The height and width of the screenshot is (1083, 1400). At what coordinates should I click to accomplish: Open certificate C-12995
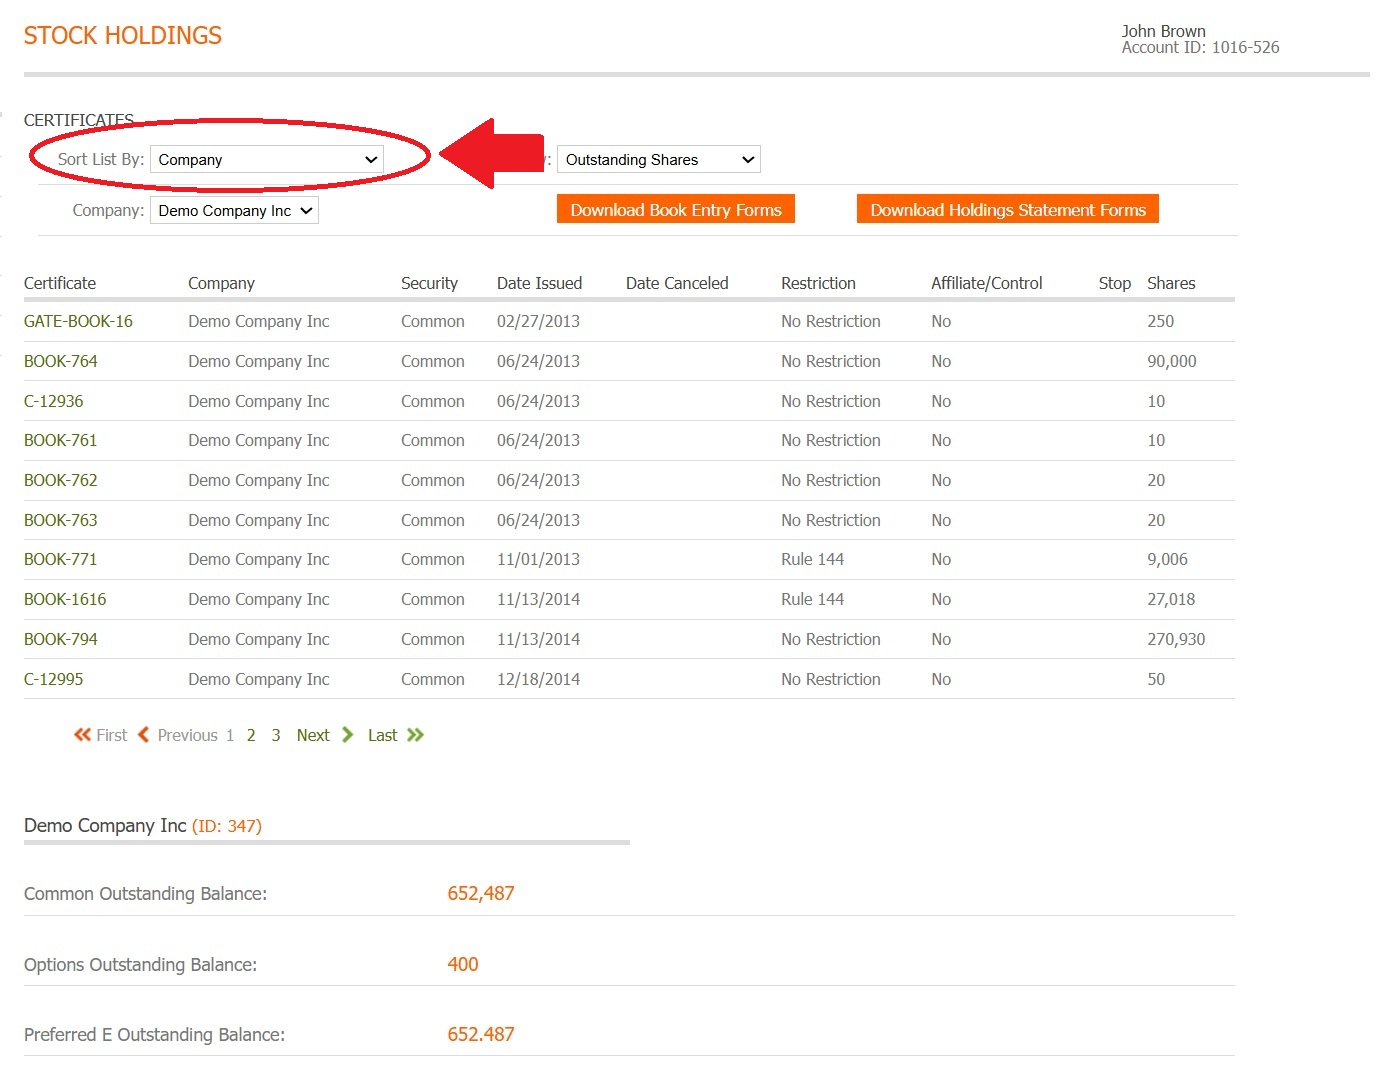(x=54, y=680)
